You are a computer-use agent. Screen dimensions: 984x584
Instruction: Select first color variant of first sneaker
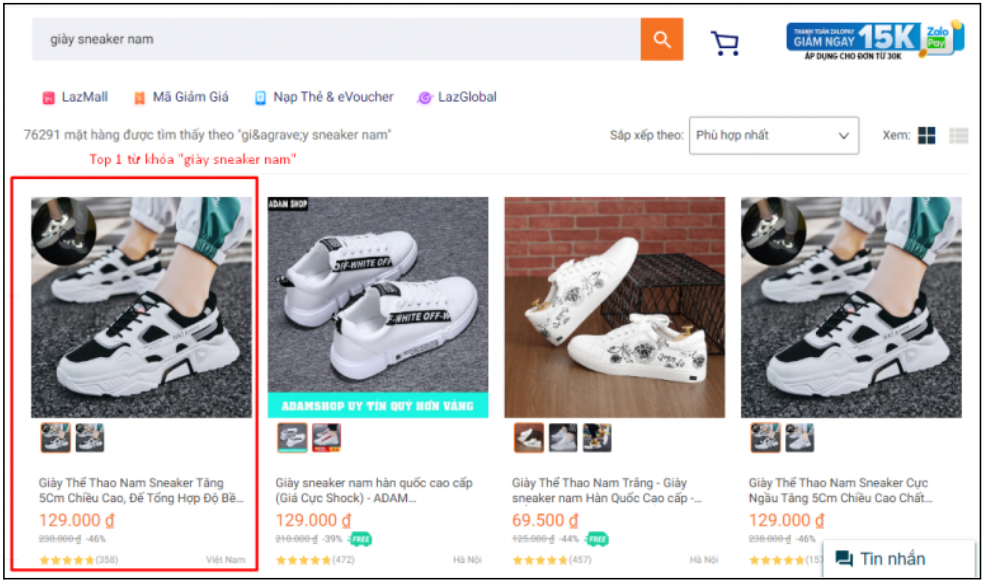point(56,438)
